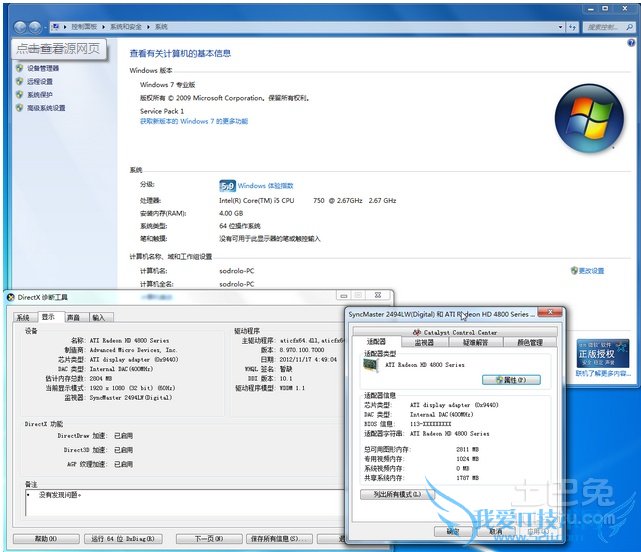This screenshot has height=552, width=641.
Task: Select the 疑难解答 tab in adapter dialog
Action: pyautogui.click(x=476, y=342)
